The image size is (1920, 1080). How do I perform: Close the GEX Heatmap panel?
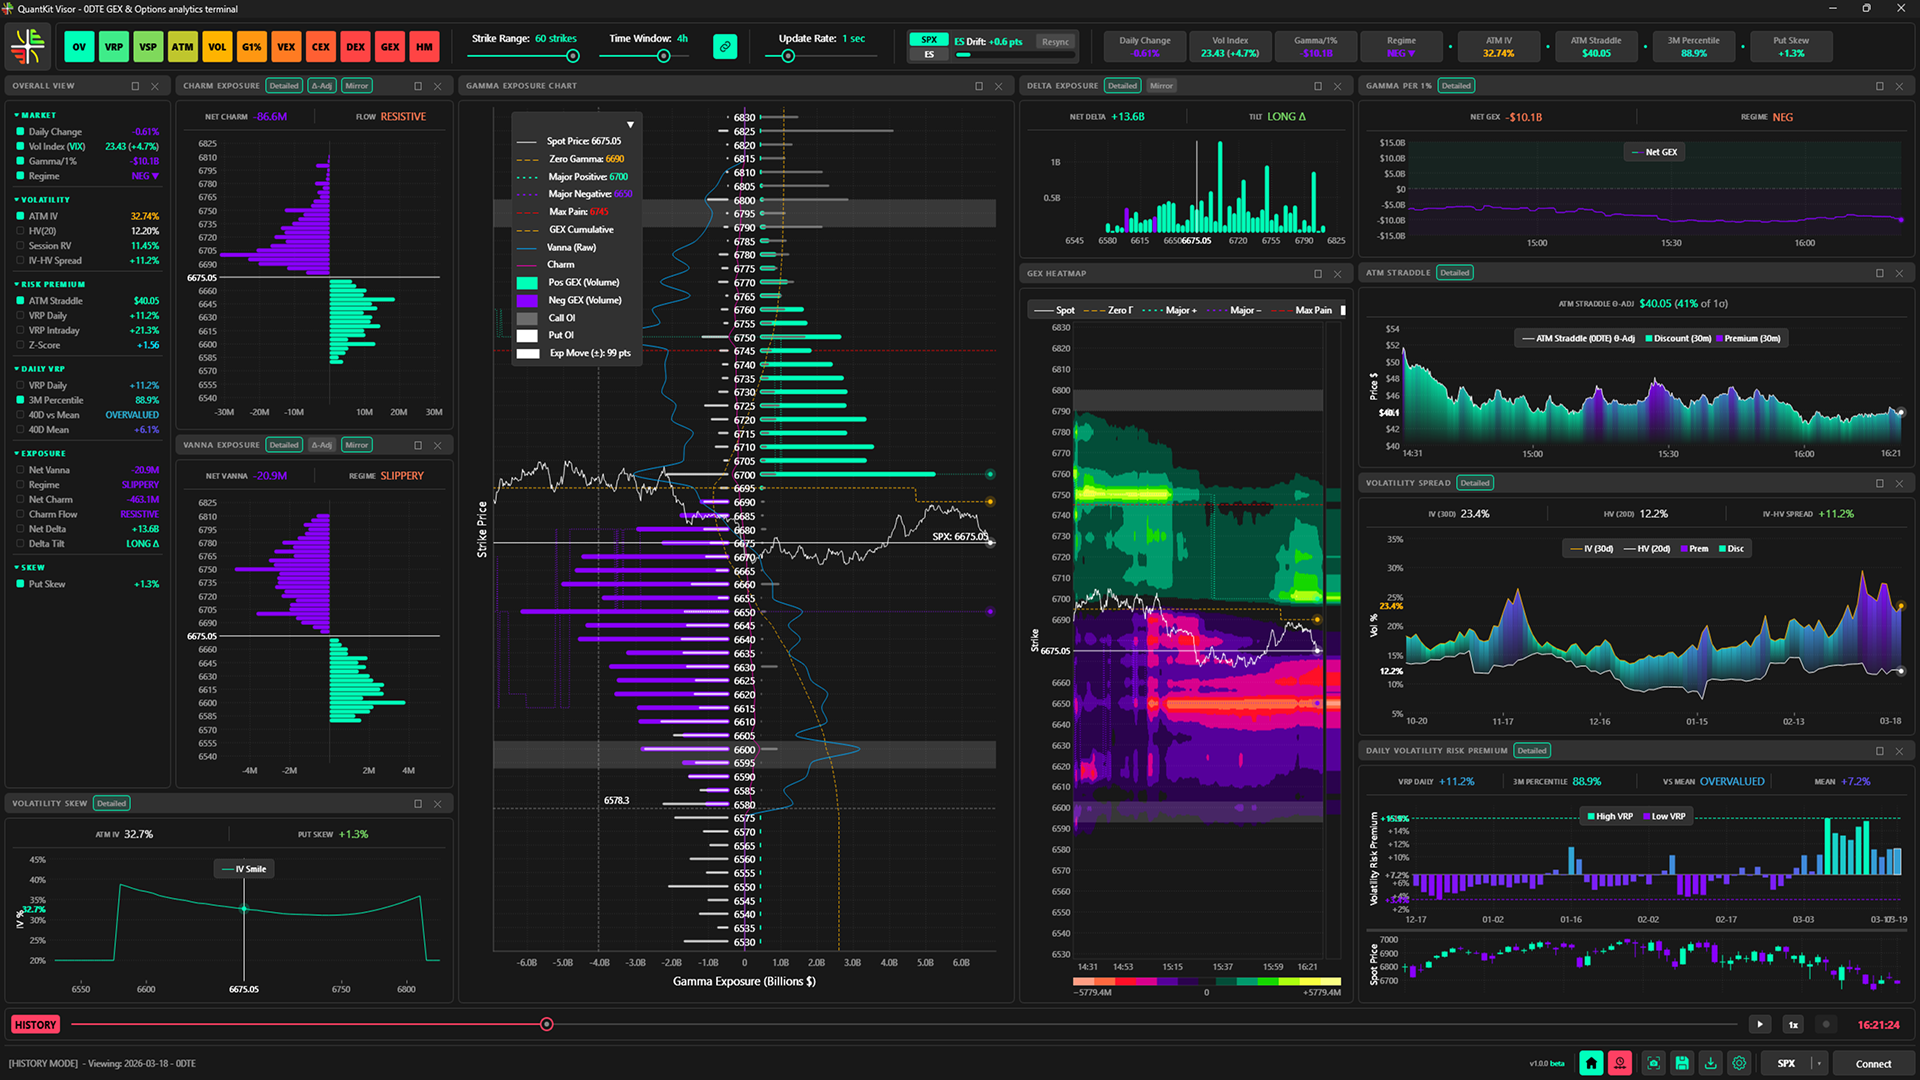(1337, 273)
